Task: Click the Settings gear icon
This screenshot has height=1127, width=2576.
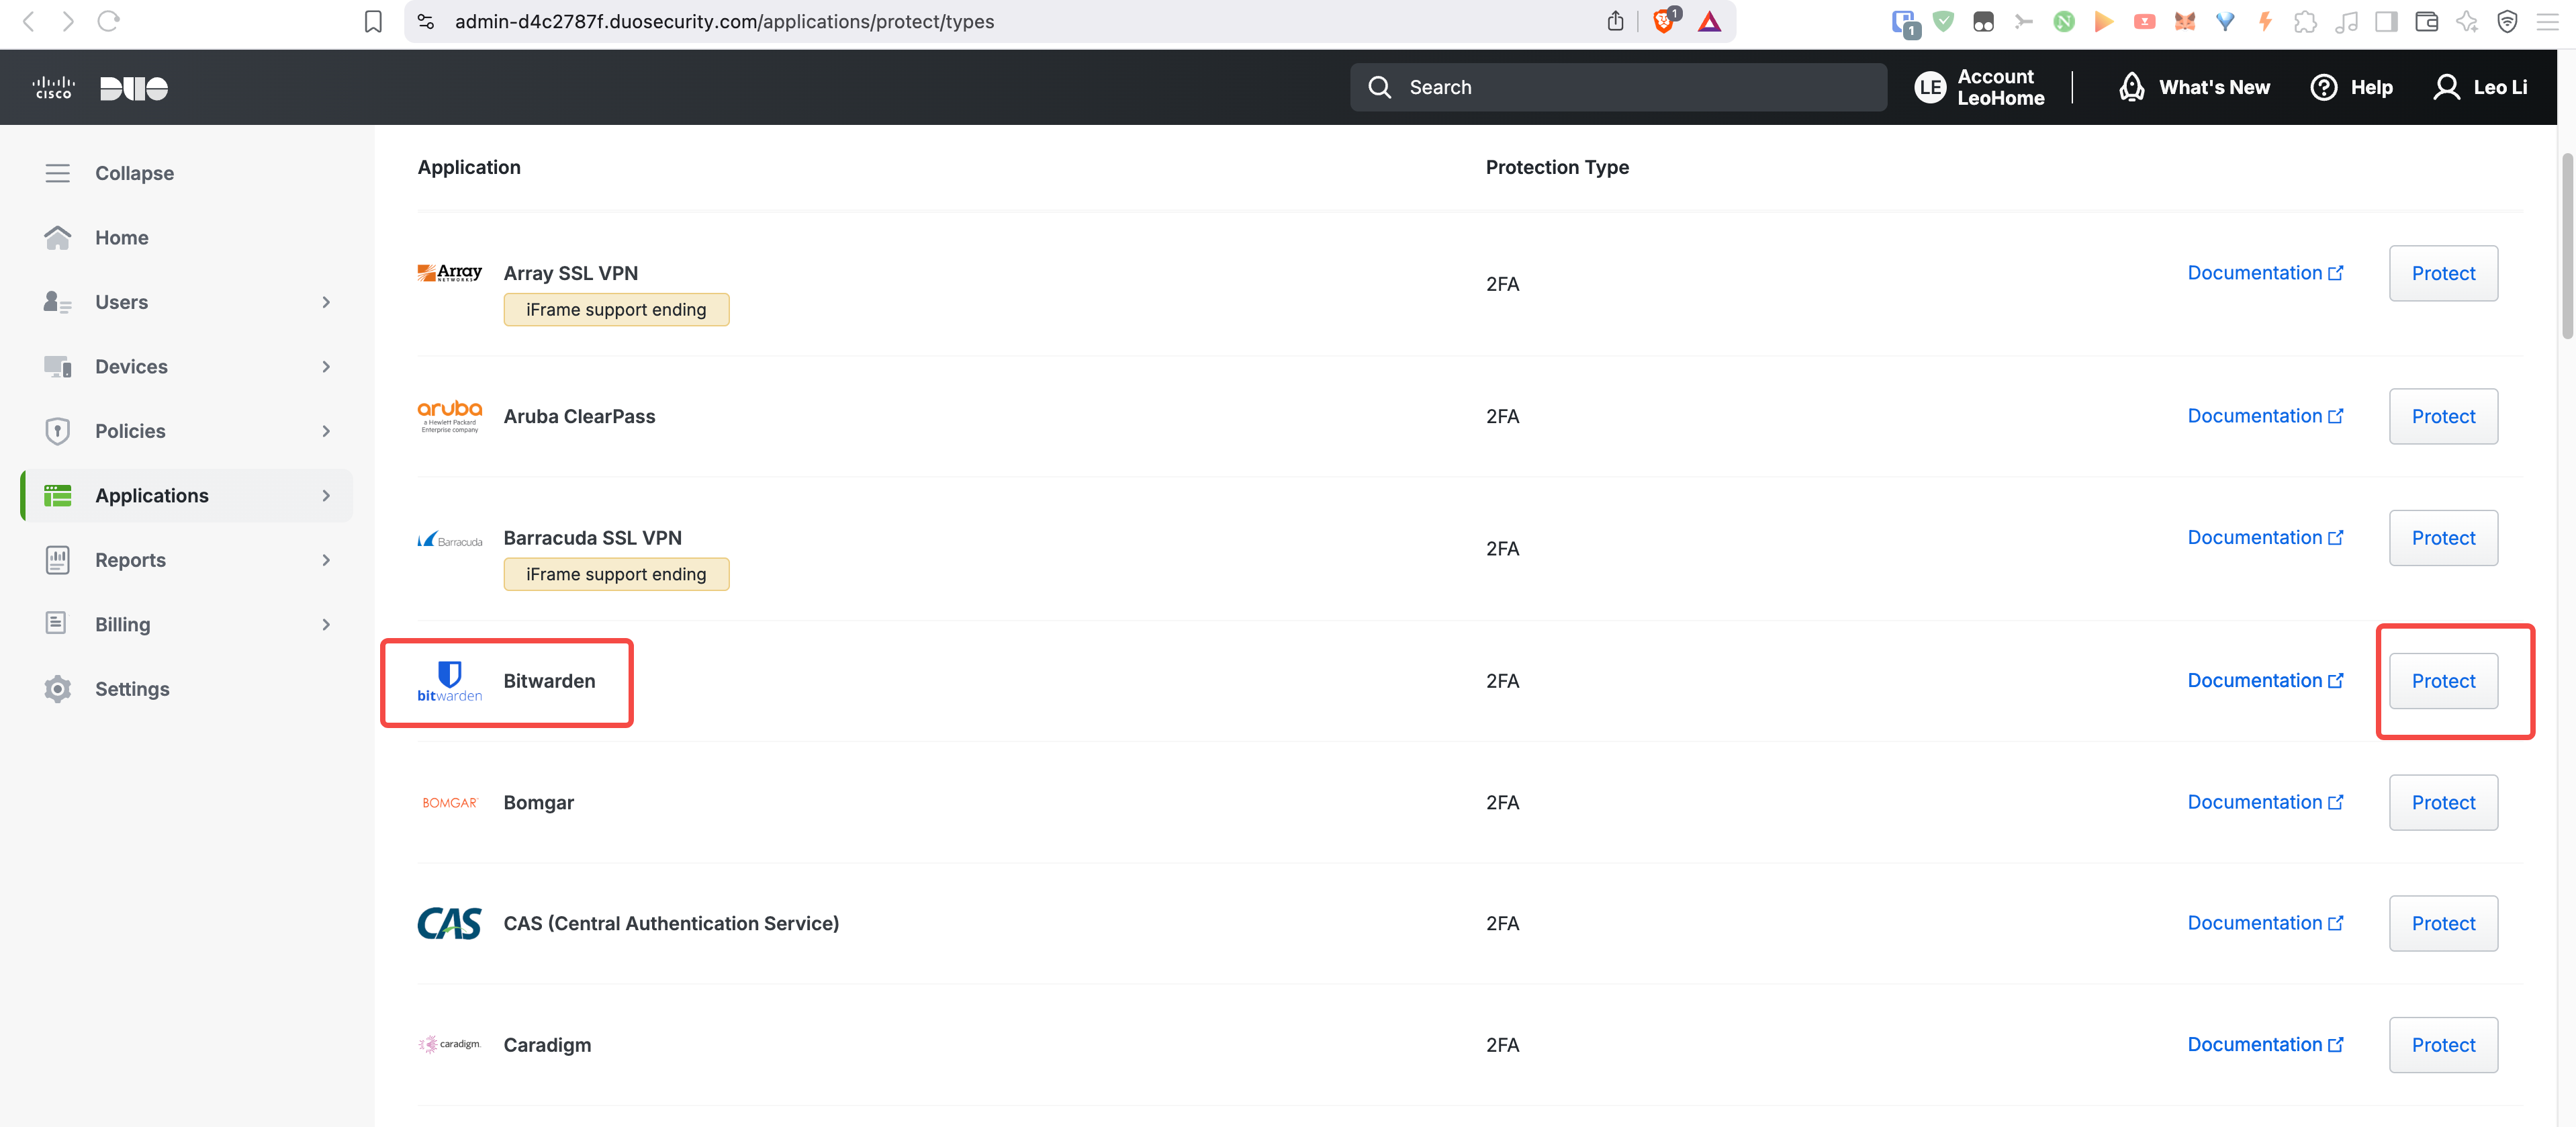Action: click(58, 689)
